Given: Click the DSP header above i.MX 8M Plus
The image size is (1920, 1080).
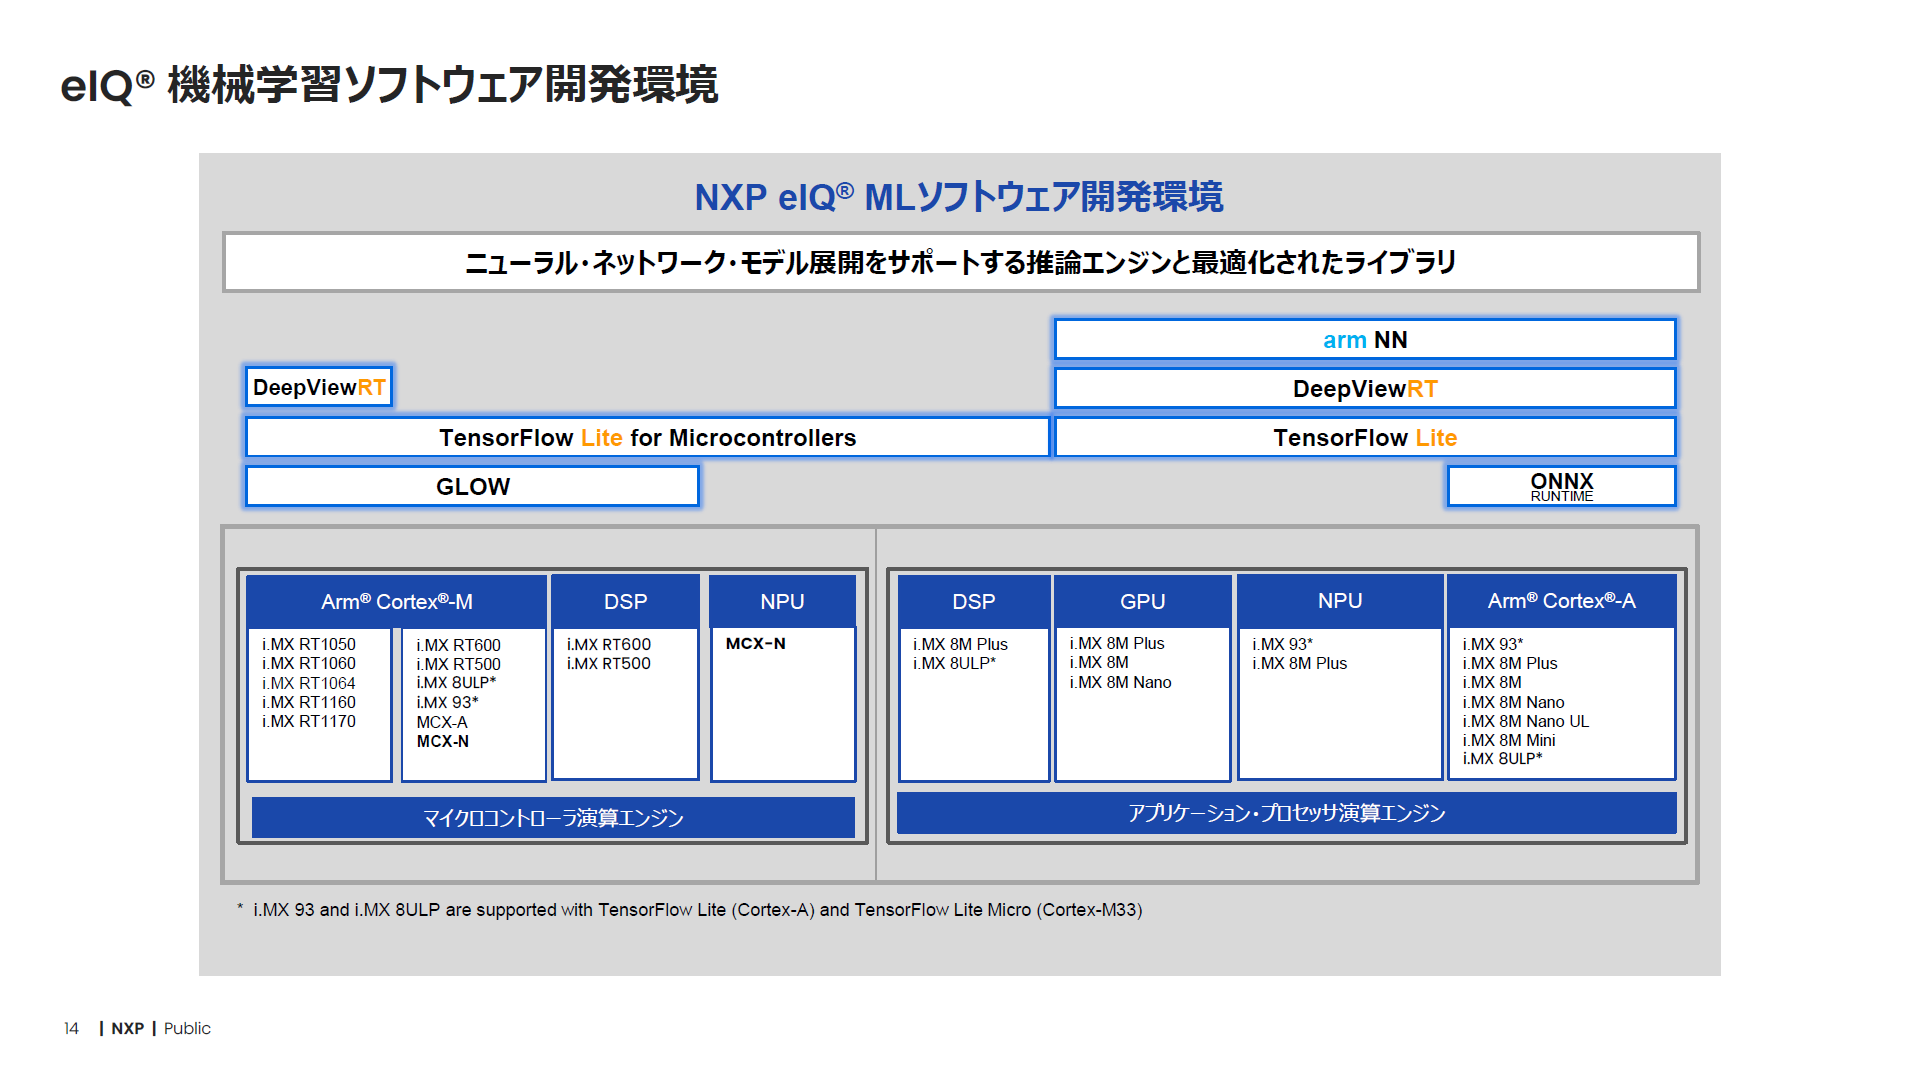Looking at the screenshot, I should 973,601.
